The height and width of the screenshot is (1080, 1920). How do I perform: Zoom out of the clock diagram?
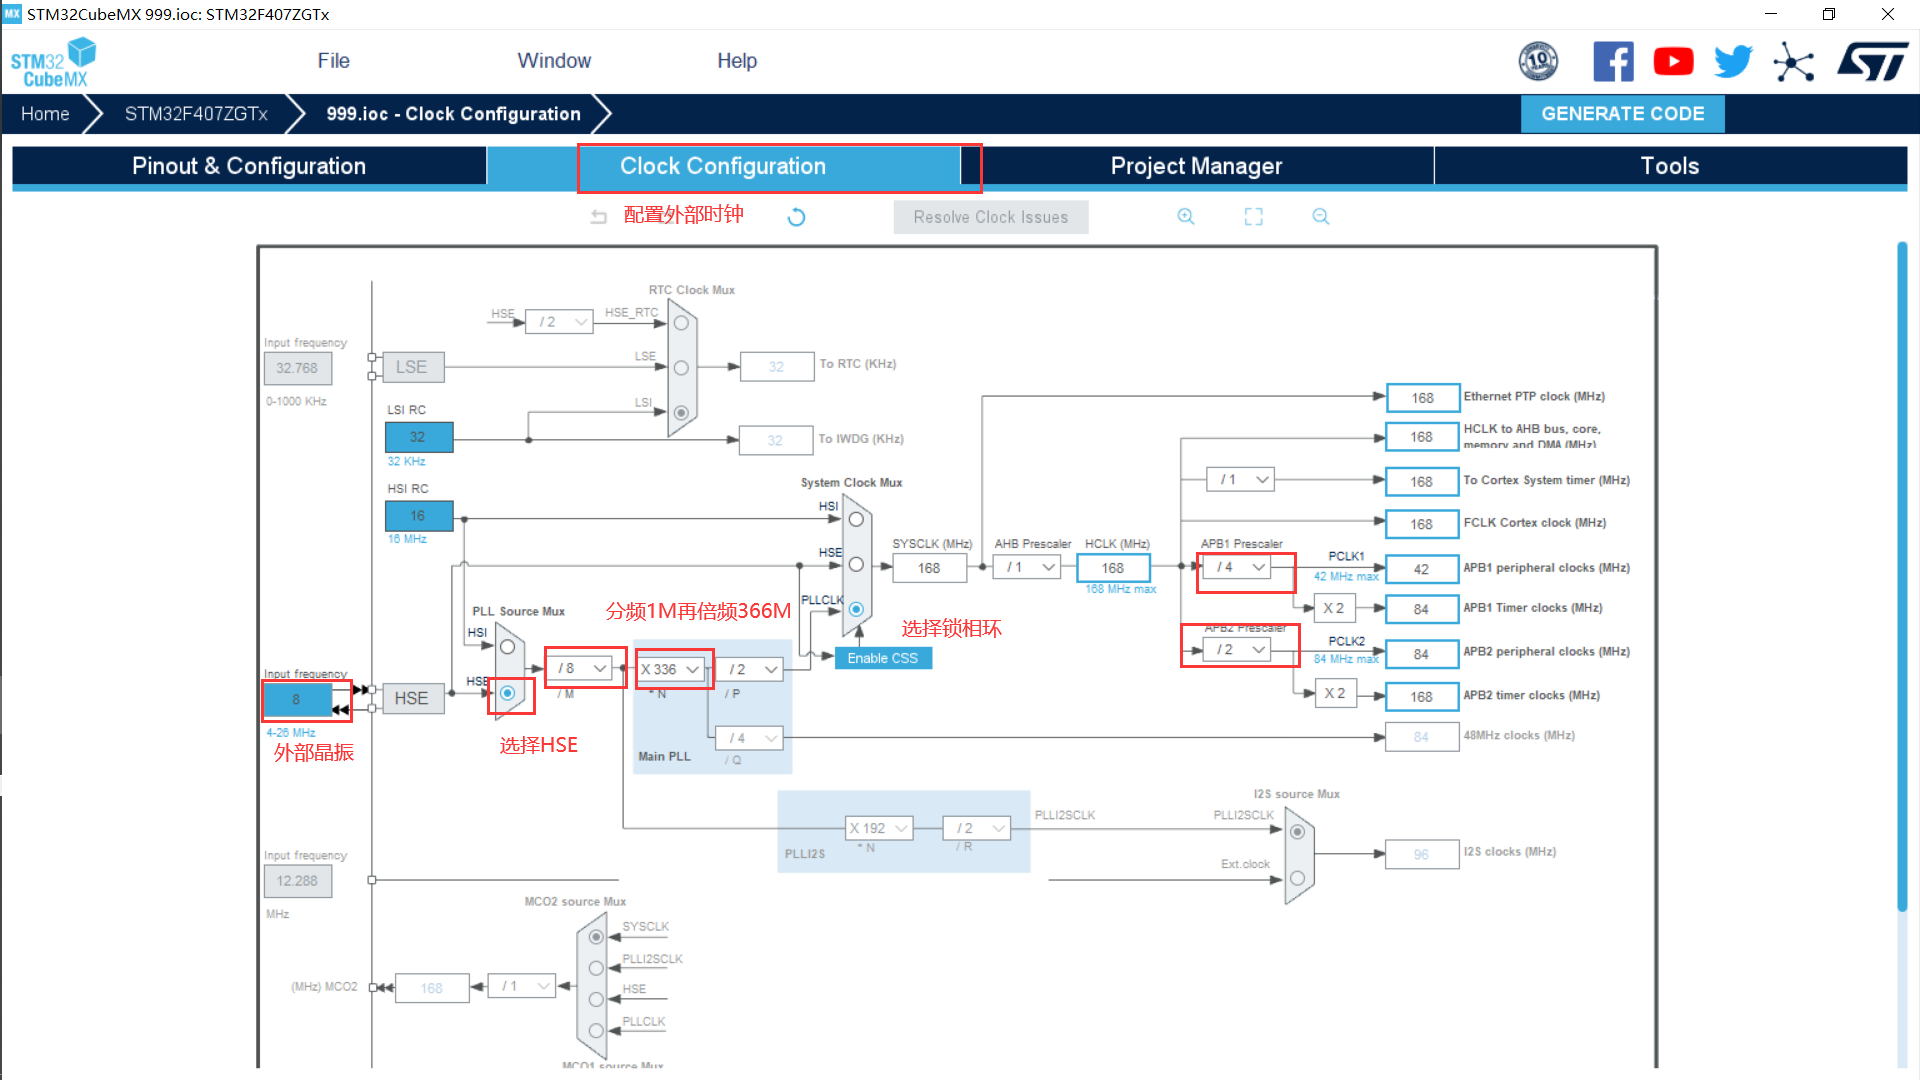(x=1320, y=216)
